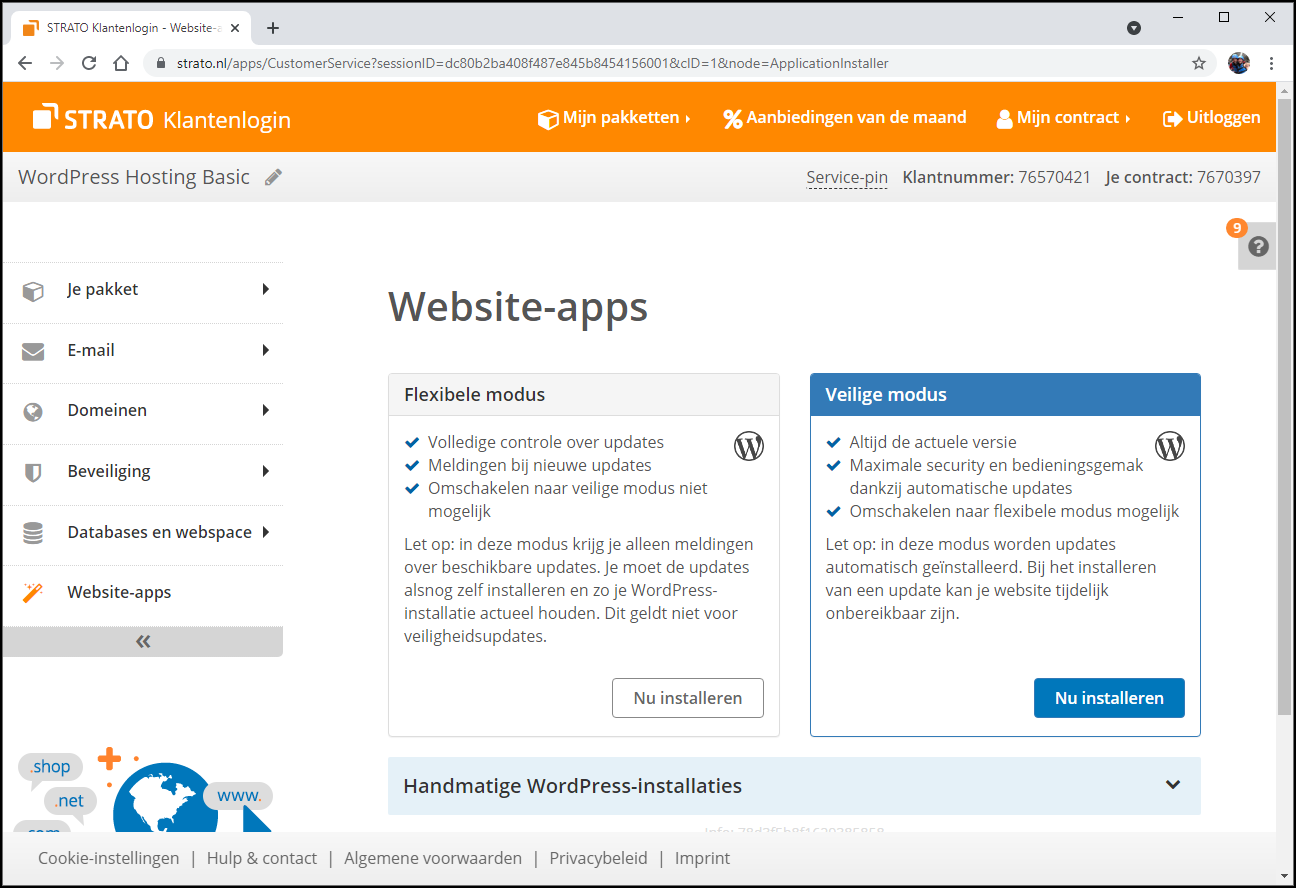Click the Beveiliging shield icon
The image size is (1296, 888).
click(33, 472)
